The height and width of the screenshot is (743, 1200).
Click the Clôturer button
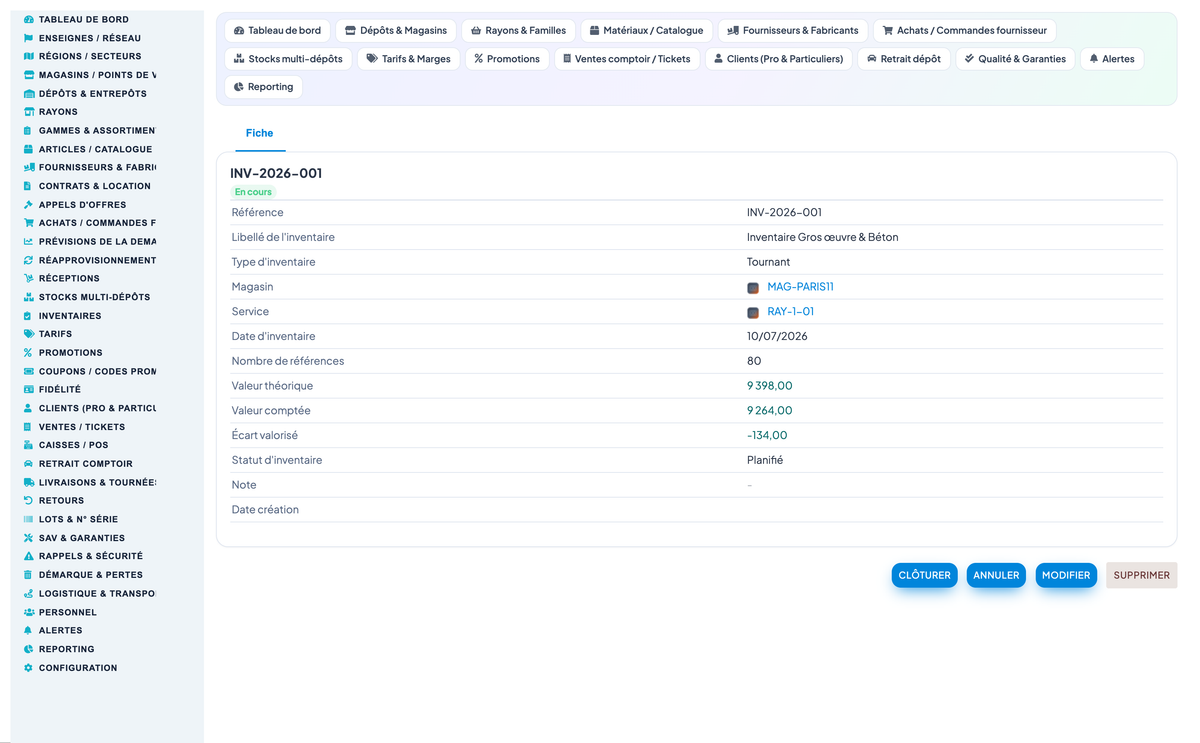pos(925,575)
